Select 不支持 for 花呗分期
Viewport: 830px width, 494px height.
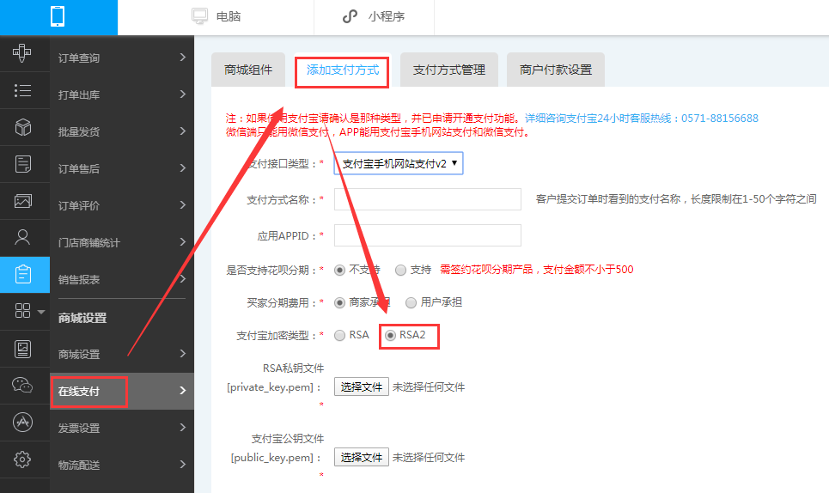[340, 270]
